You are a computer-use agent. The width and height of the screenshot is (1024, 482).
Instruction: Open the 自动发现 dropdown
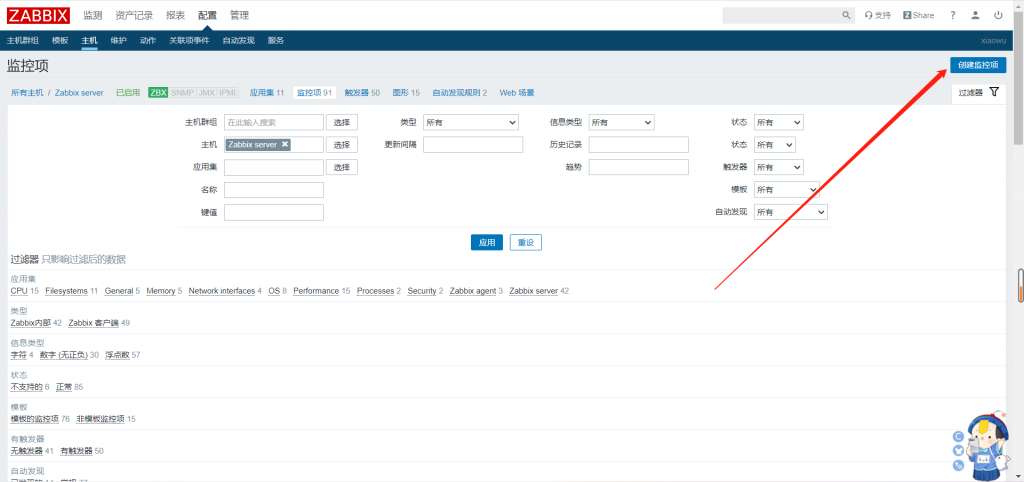coord(790,212)
